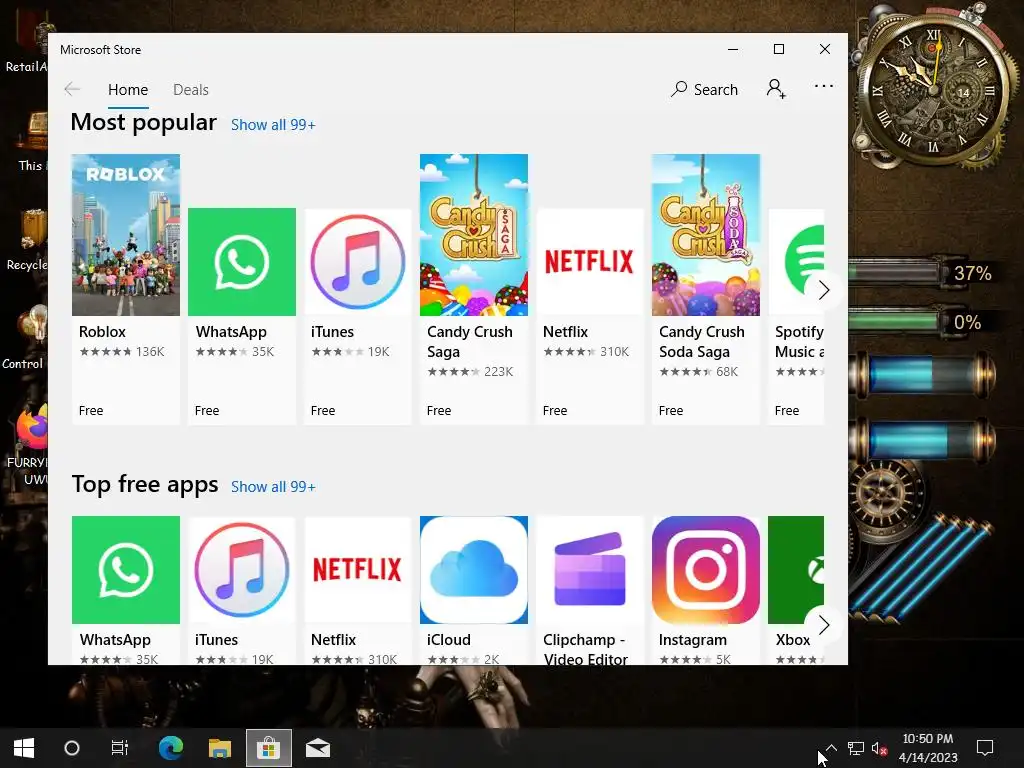Open the three-dot more options menu
1024x768 pixels.
tap(824, 86)
